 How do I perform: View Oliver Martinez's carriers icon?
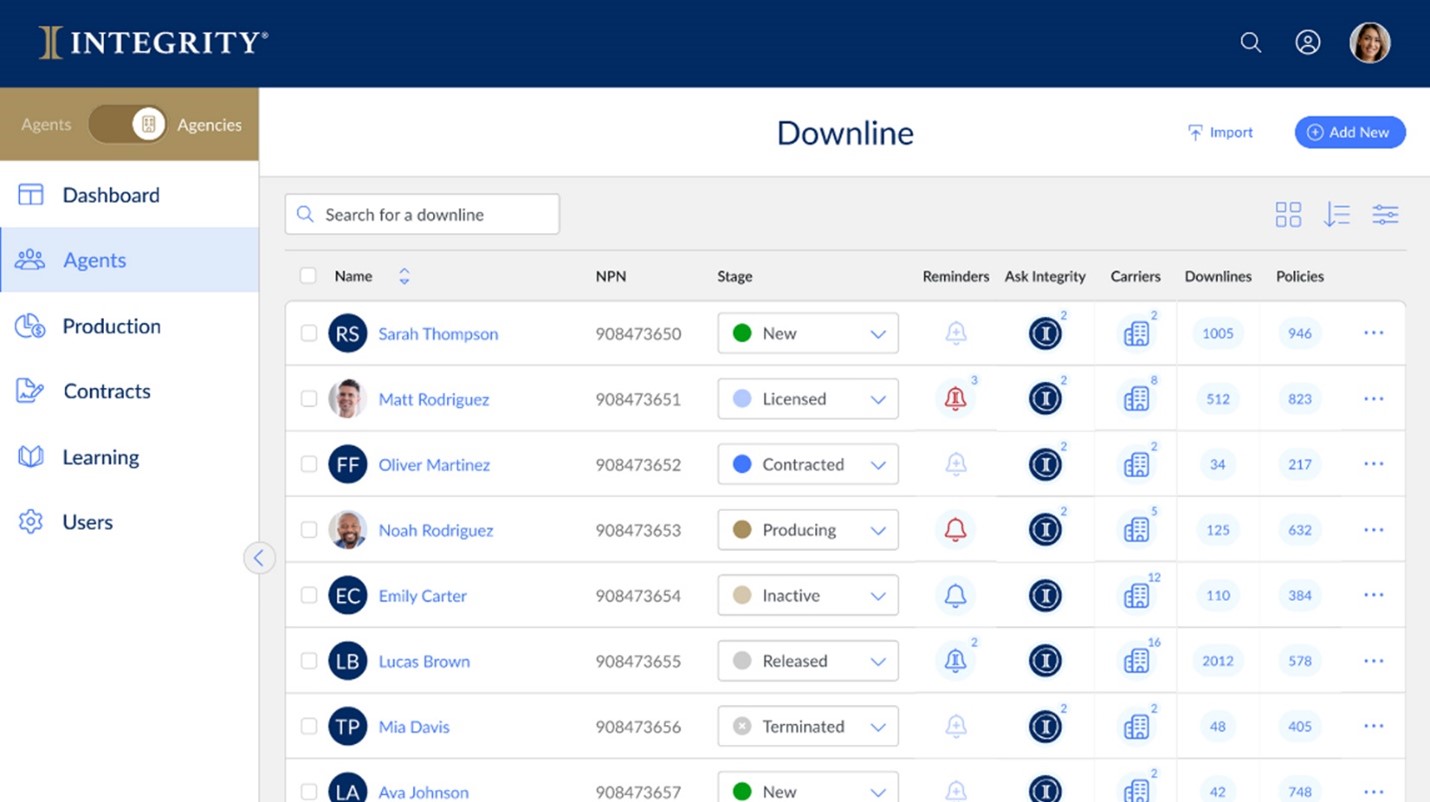coord(1135,464)
